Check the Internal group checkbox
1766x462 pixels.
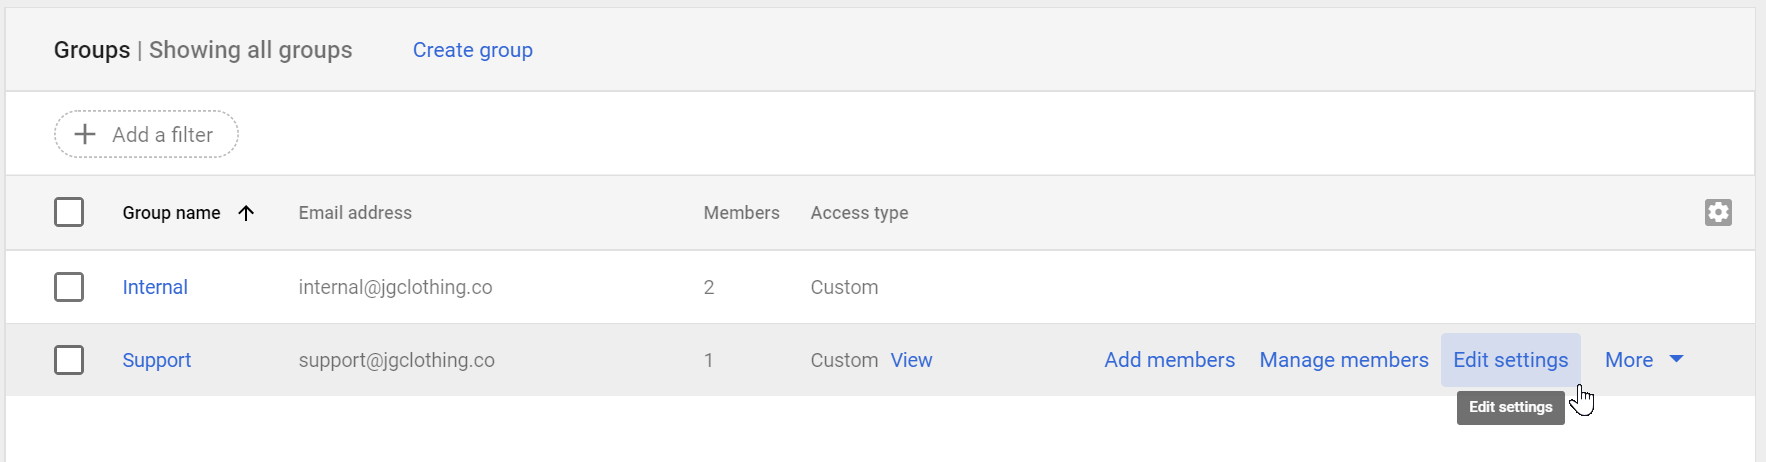[x=69, y=287]
